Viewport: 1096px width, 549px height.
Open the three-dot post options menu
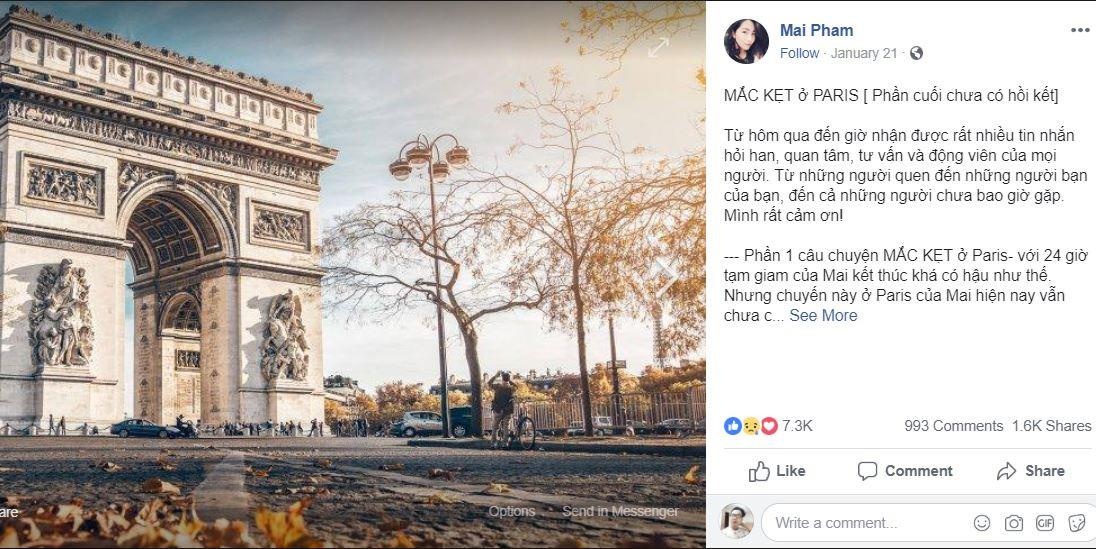[x=1080, y=30]
